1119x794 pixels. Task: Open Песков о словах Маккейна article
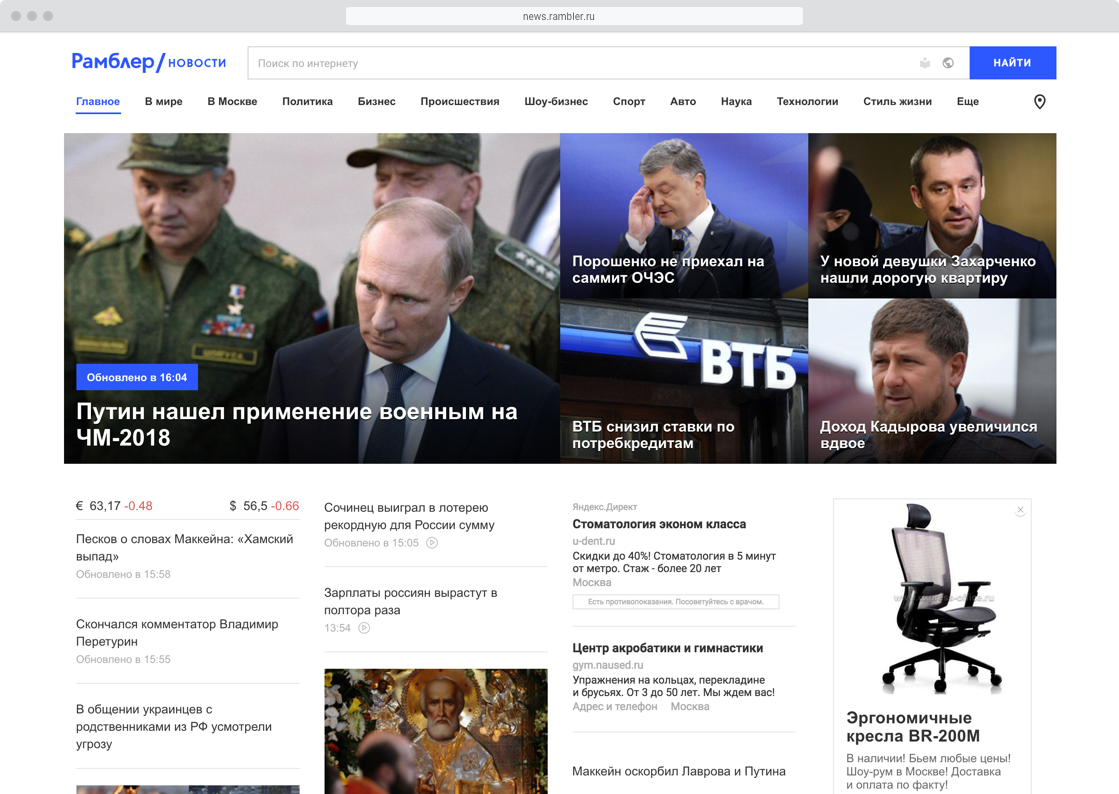(x=184, y=547)
